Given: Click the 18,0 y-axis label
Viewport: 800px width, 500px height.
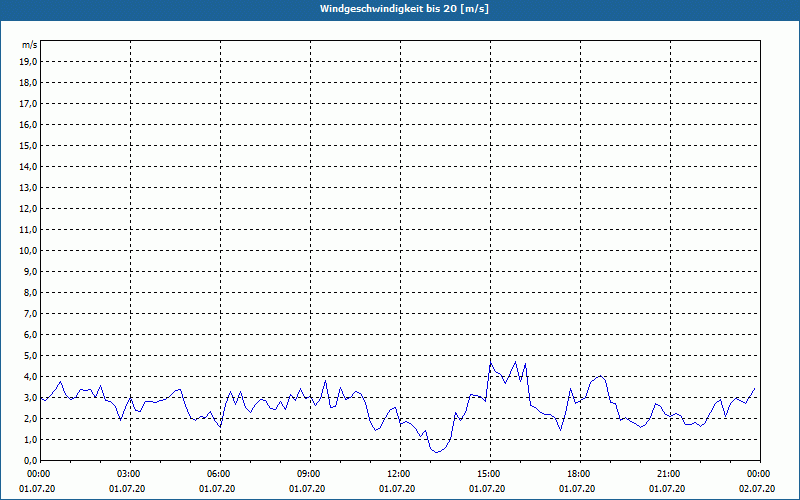Looking at the screenshot, I should pos(28,83).
